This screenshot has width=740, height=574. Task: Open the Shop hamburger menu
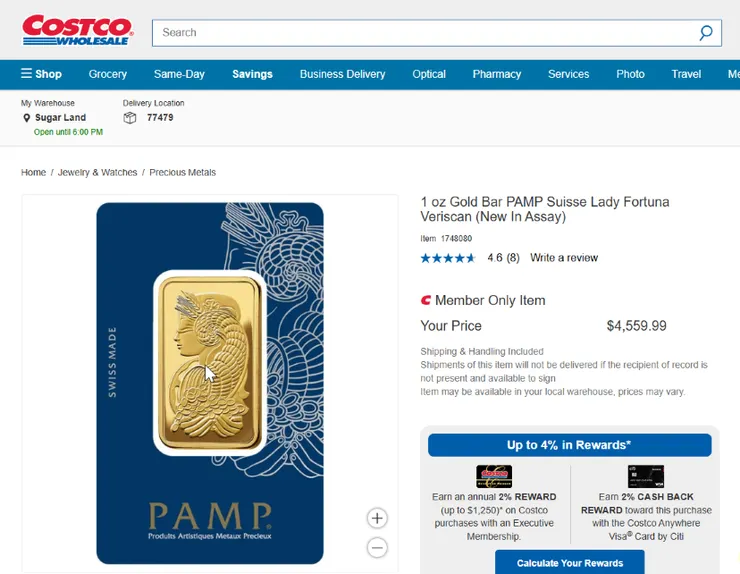[41, 74]
